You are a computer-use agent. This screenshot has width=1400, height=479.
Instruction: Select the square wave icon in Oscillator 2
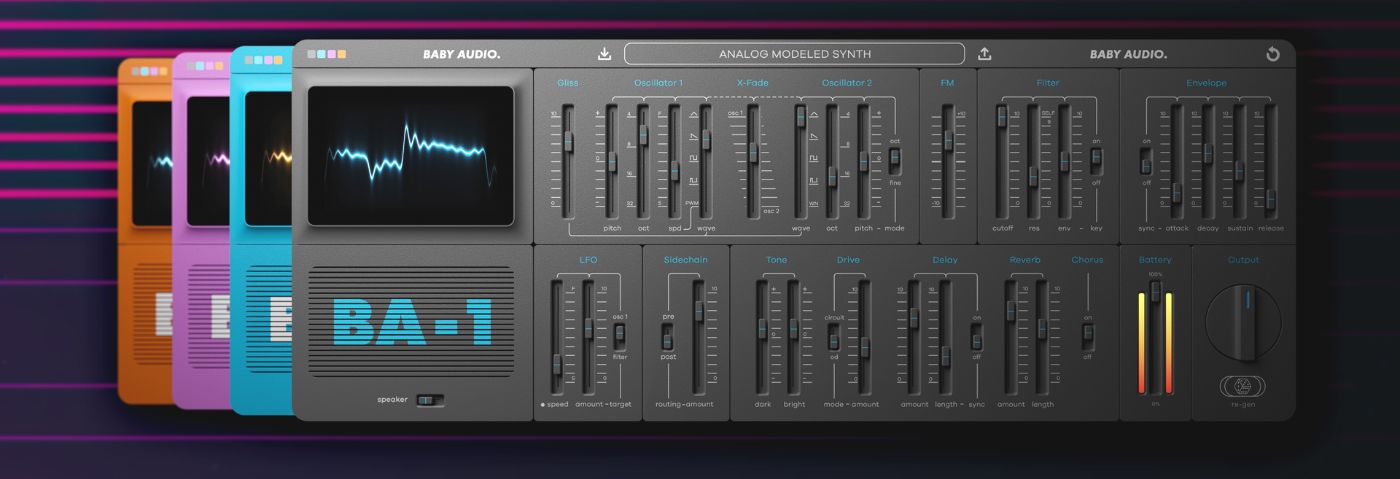click(813, 158)
